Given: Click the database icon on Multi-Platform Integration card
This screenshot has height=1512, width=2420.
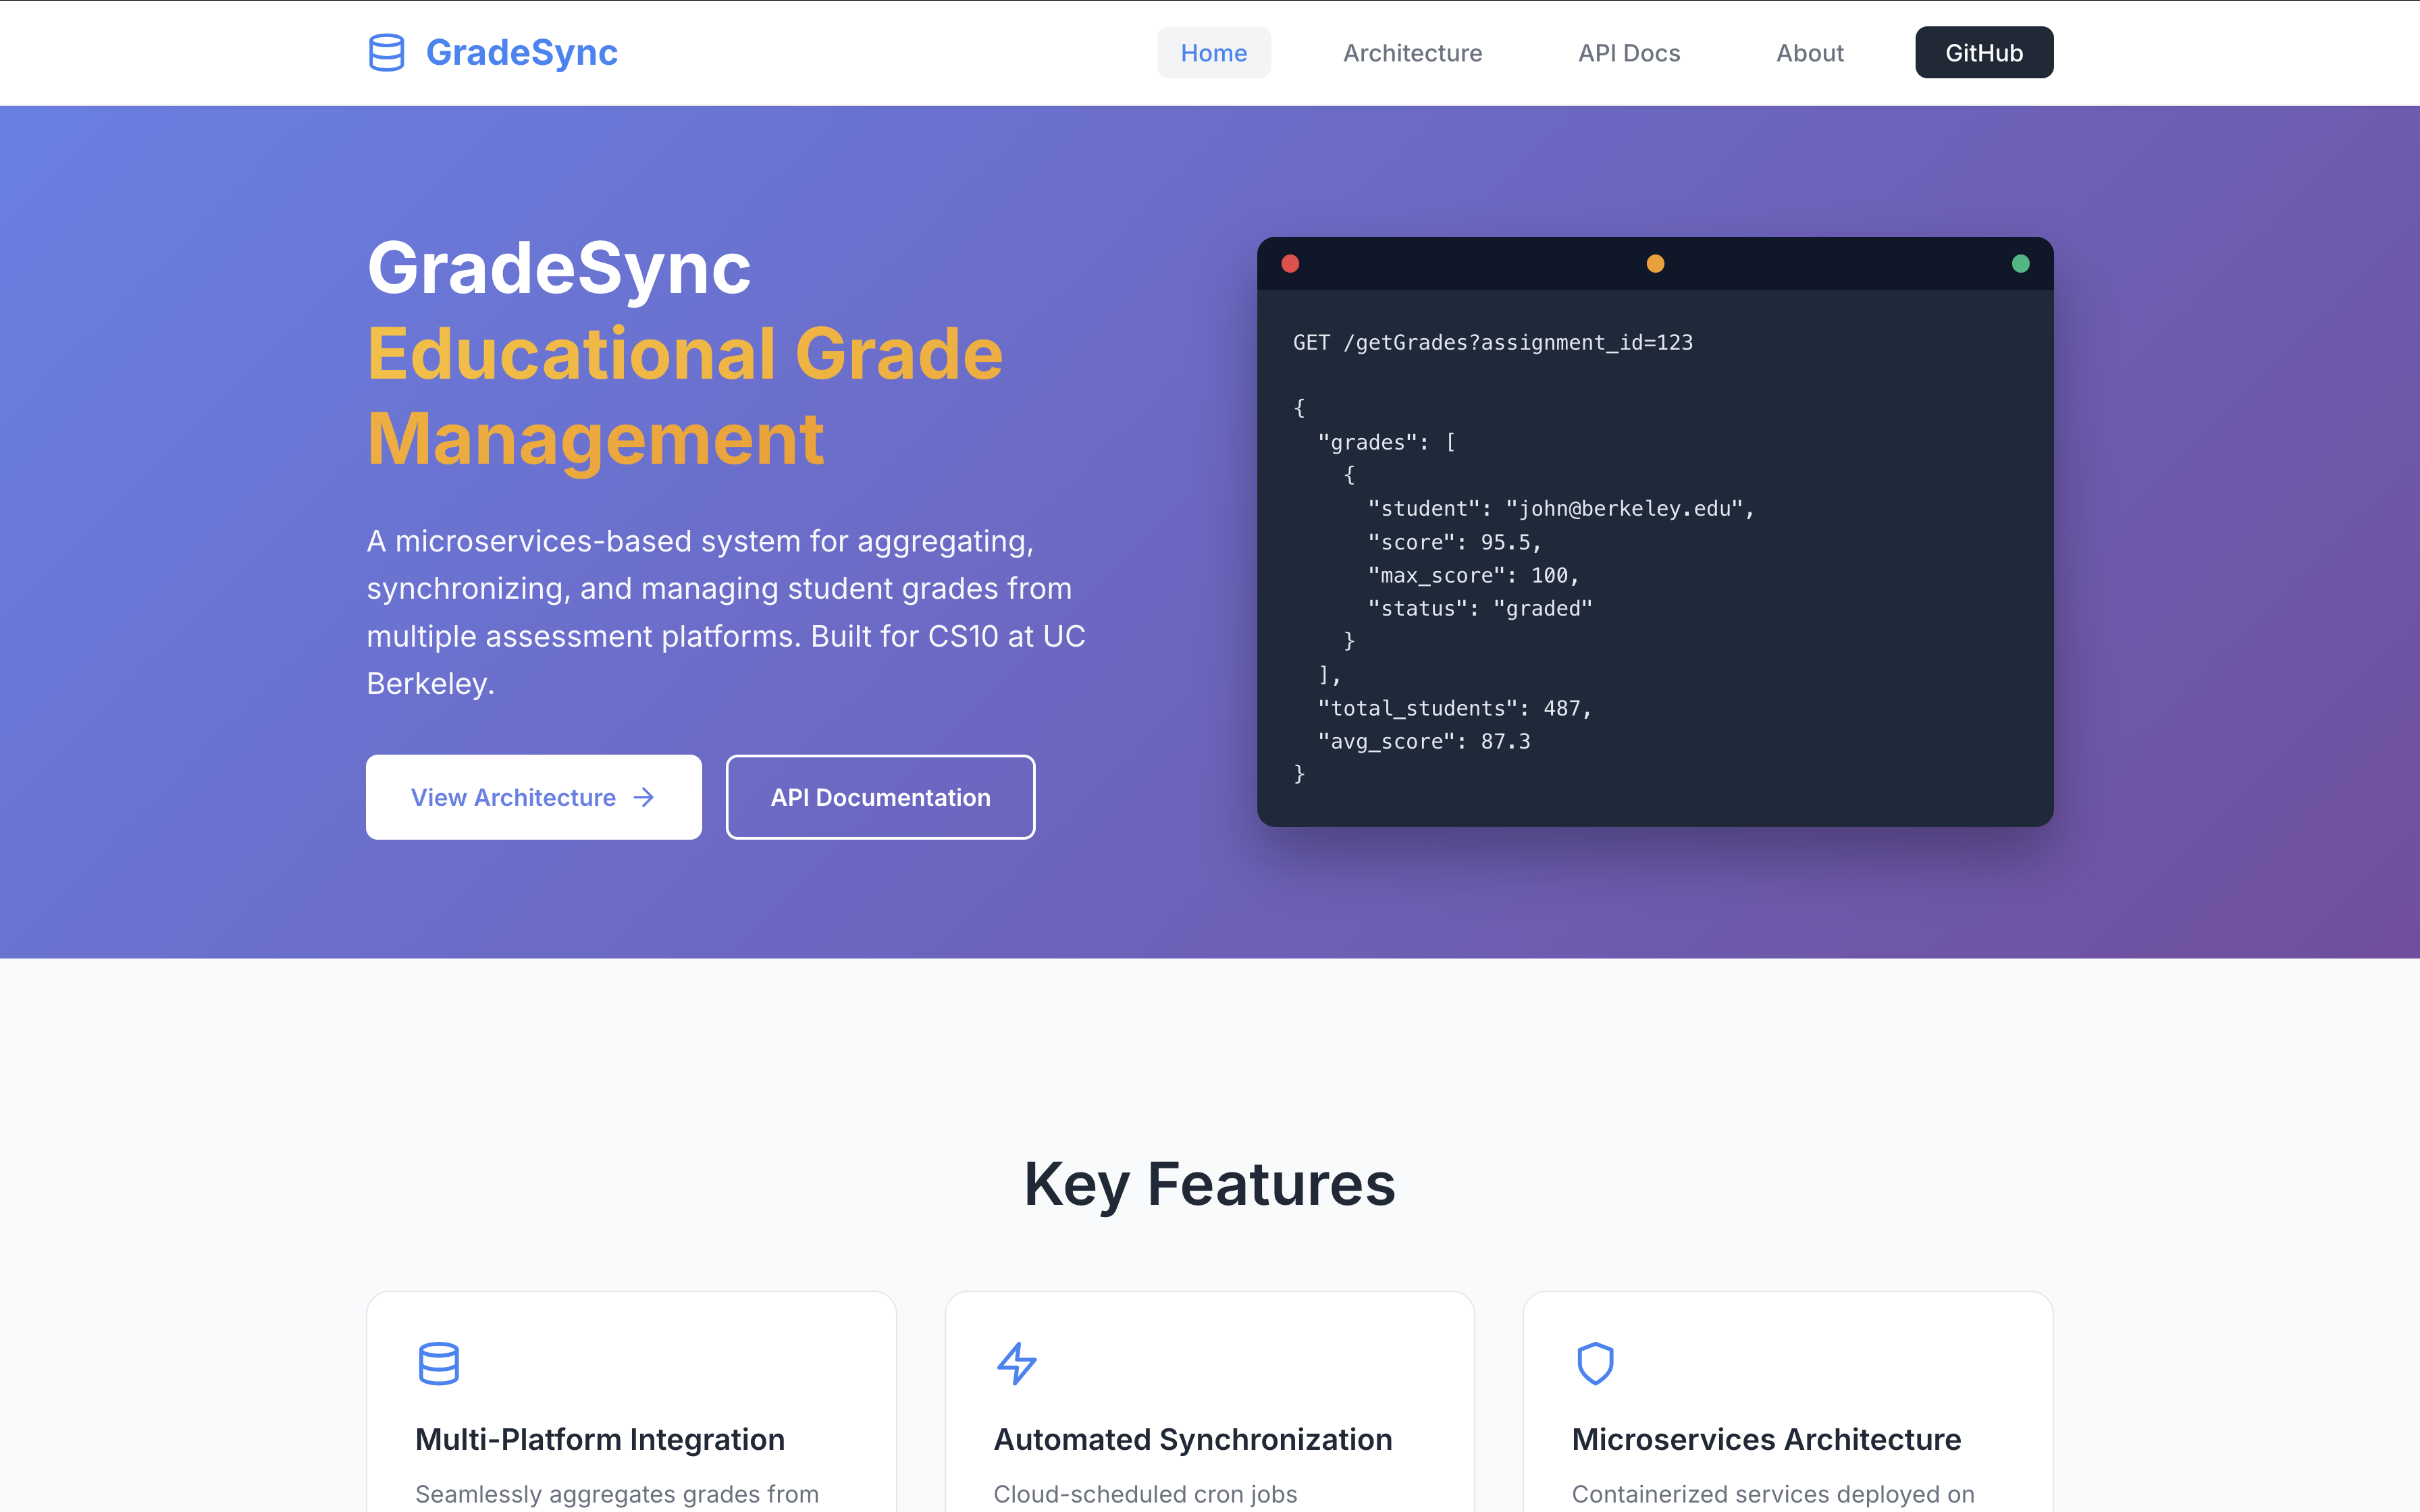Looking at the screenshot, I should point(439,1363).
